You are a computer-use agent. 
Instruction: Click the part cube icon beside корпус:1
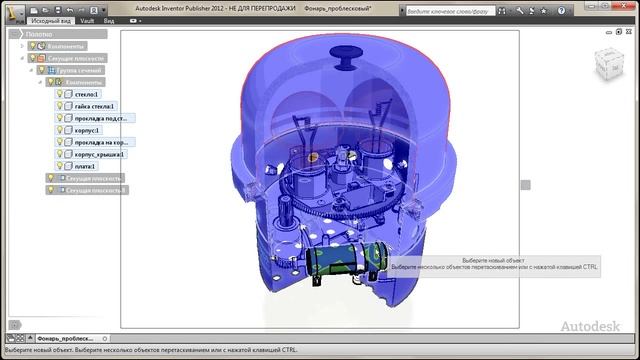pyautogui.click(x=69, y=130)
